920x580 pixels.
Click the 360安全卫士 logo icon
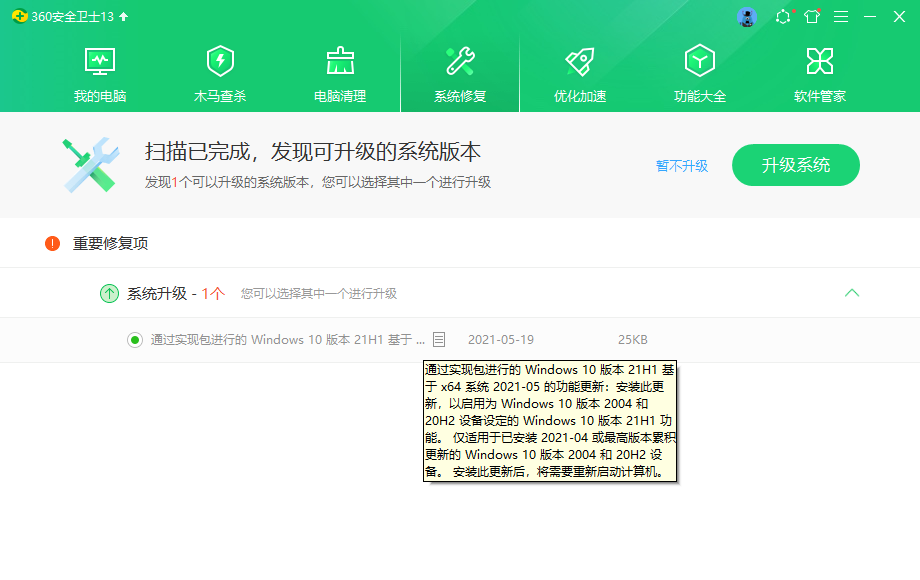19,16
